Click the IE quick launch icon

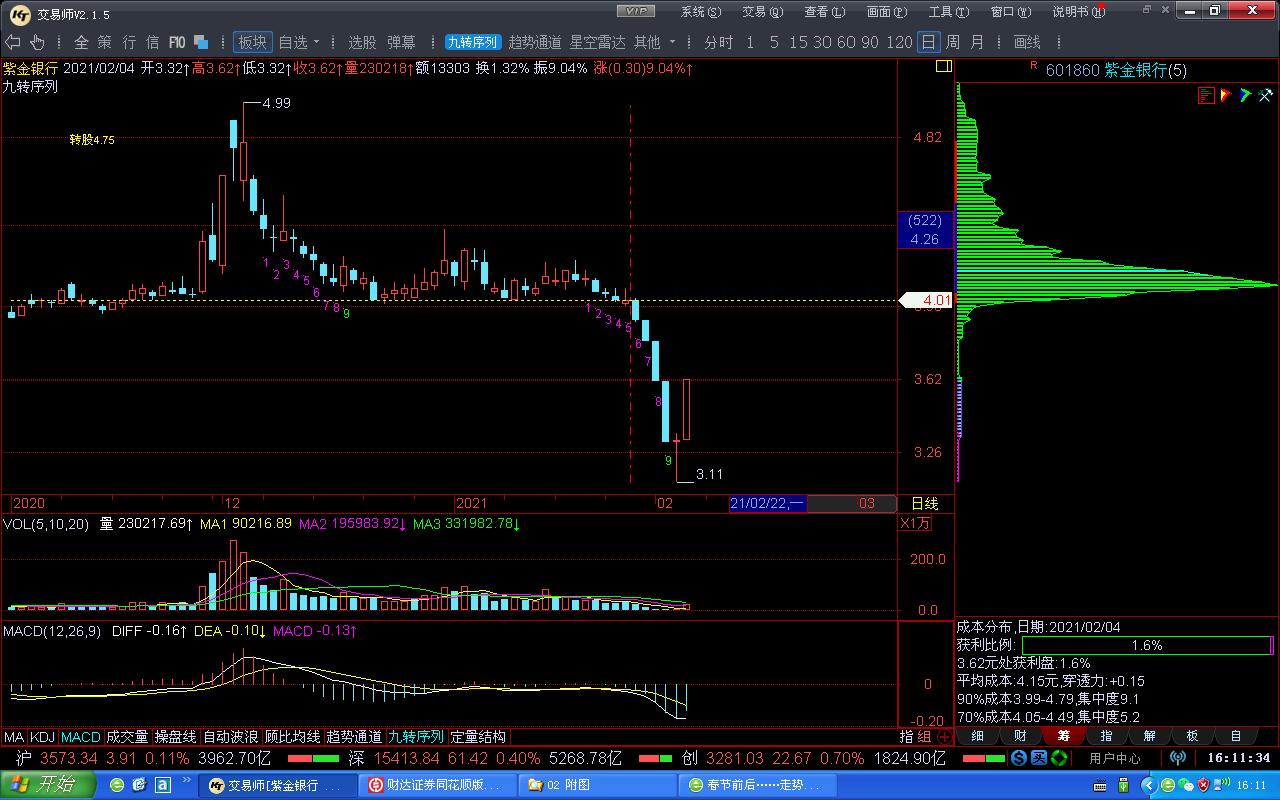pyautogui.click(x=117, y=785)
